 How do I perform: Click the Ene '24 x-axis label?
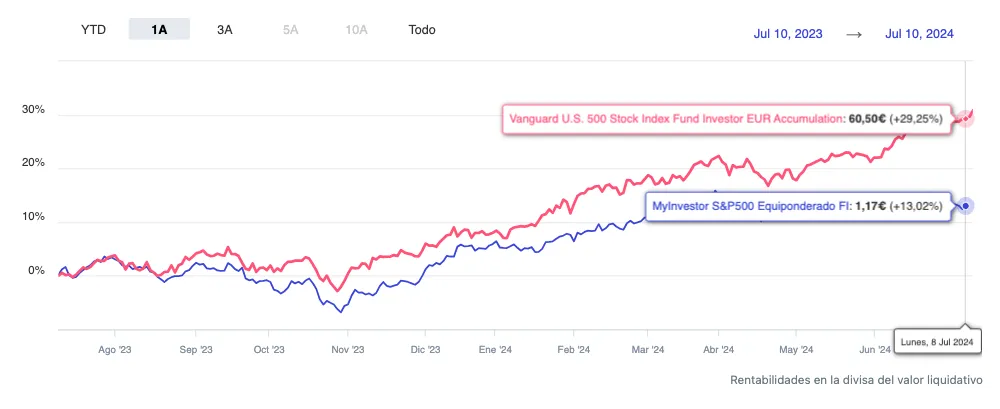pos(496,350)
